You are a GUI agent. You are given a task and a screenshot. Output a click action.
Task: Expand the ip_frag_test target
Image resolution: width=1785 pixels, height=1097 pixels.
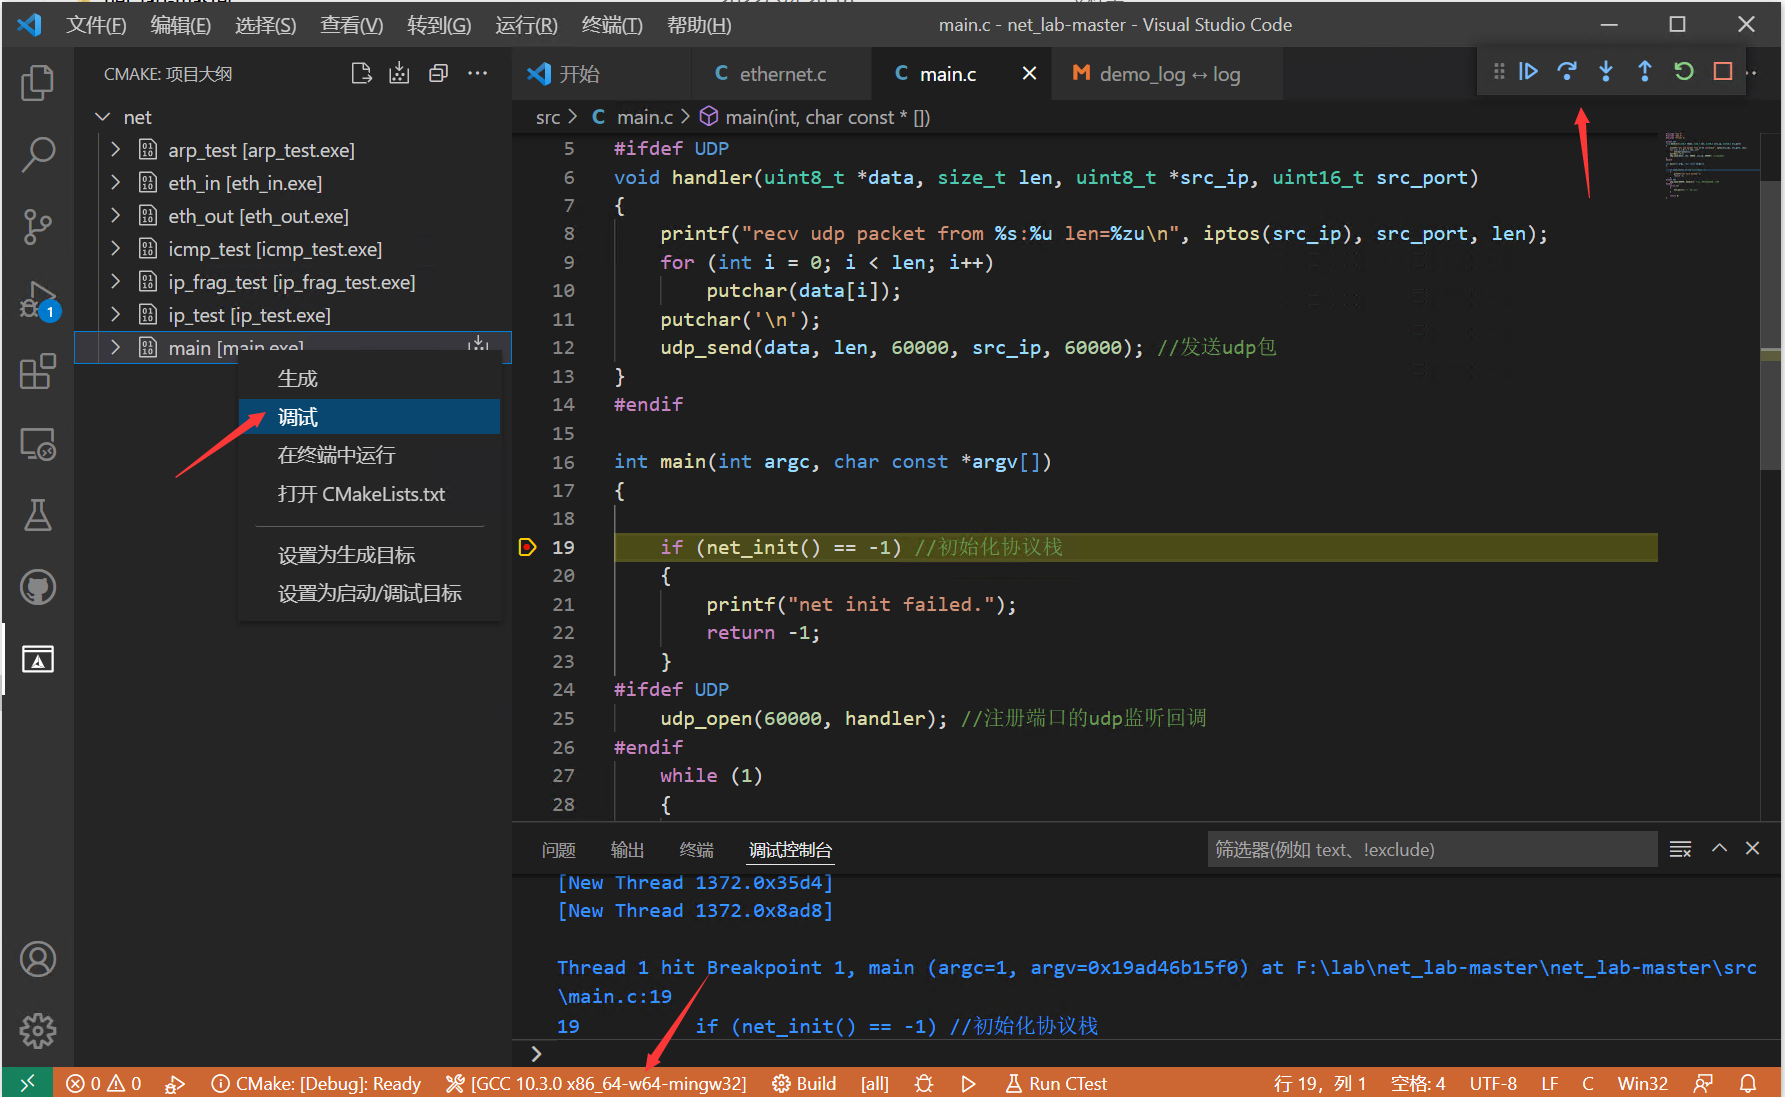tap(115, 282)
